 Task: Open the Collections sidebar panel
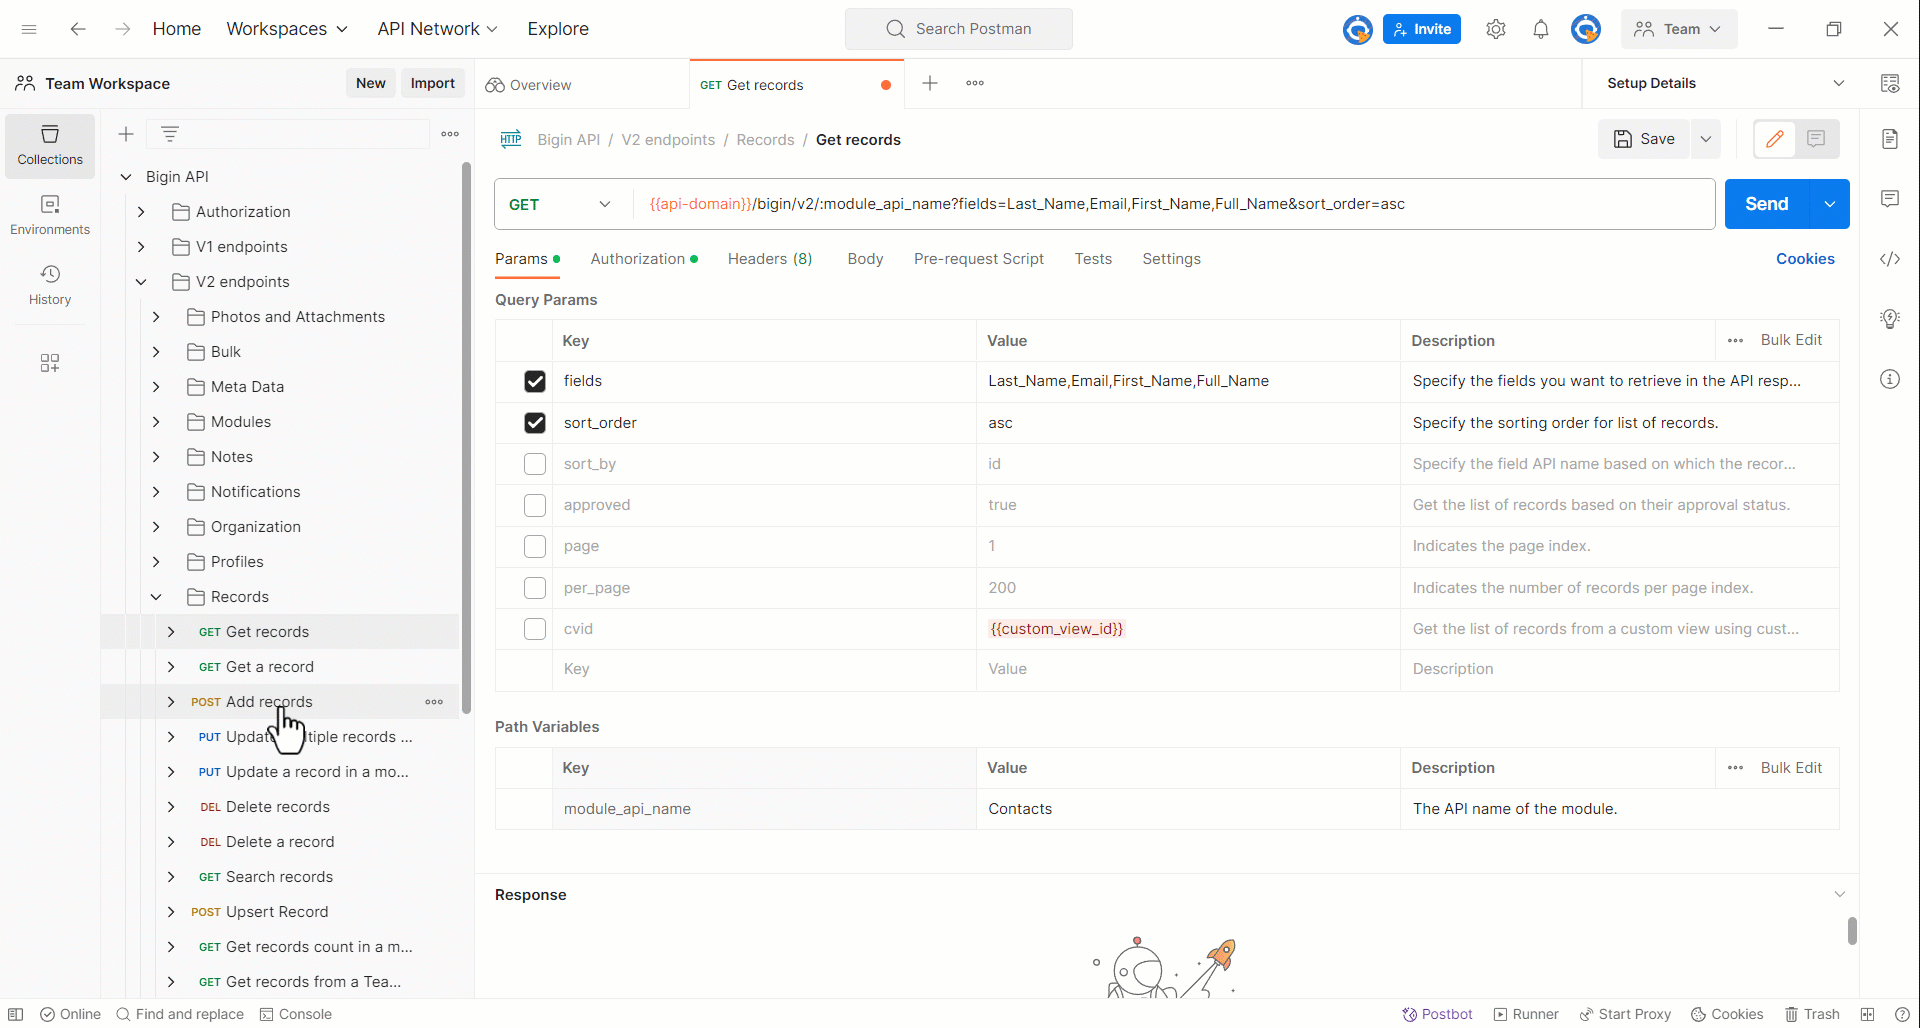click(x=50, y=146)
